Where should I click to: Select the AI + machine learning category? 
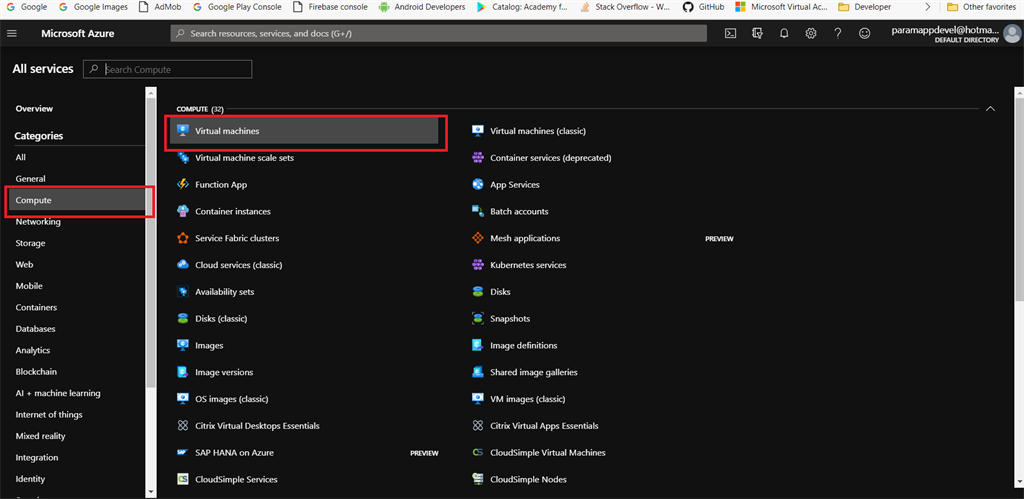[x=58, y=393]
